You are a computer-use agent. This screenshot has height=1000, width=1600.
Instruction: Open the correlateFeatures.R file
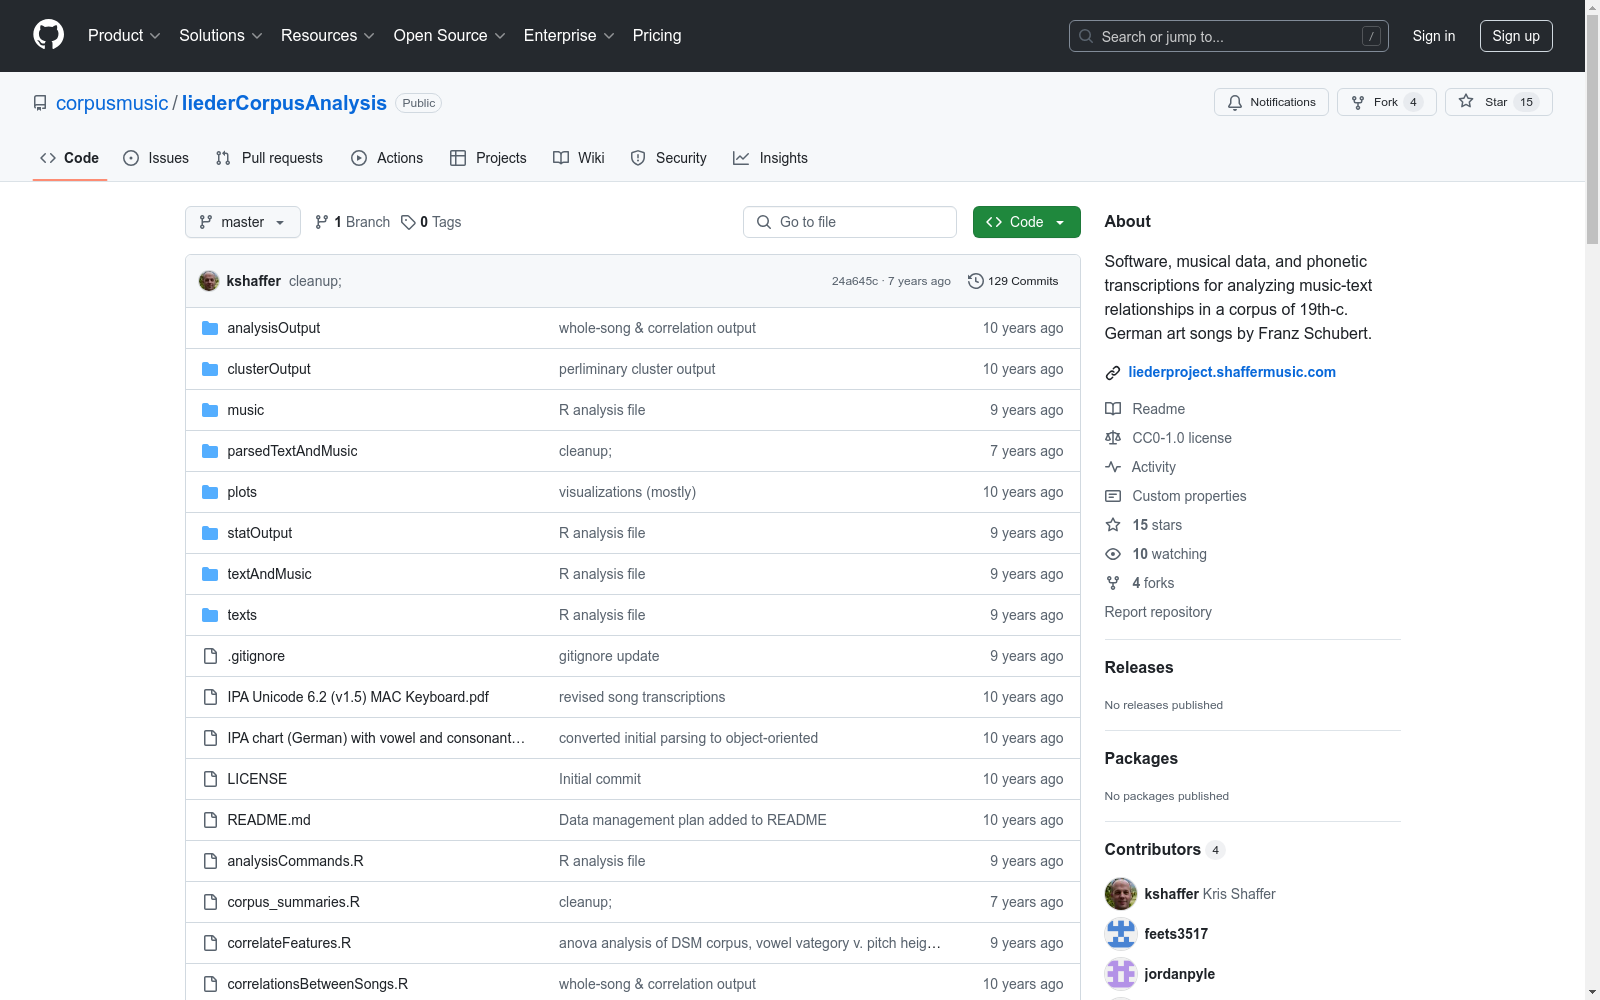click(x=289, y=943)
